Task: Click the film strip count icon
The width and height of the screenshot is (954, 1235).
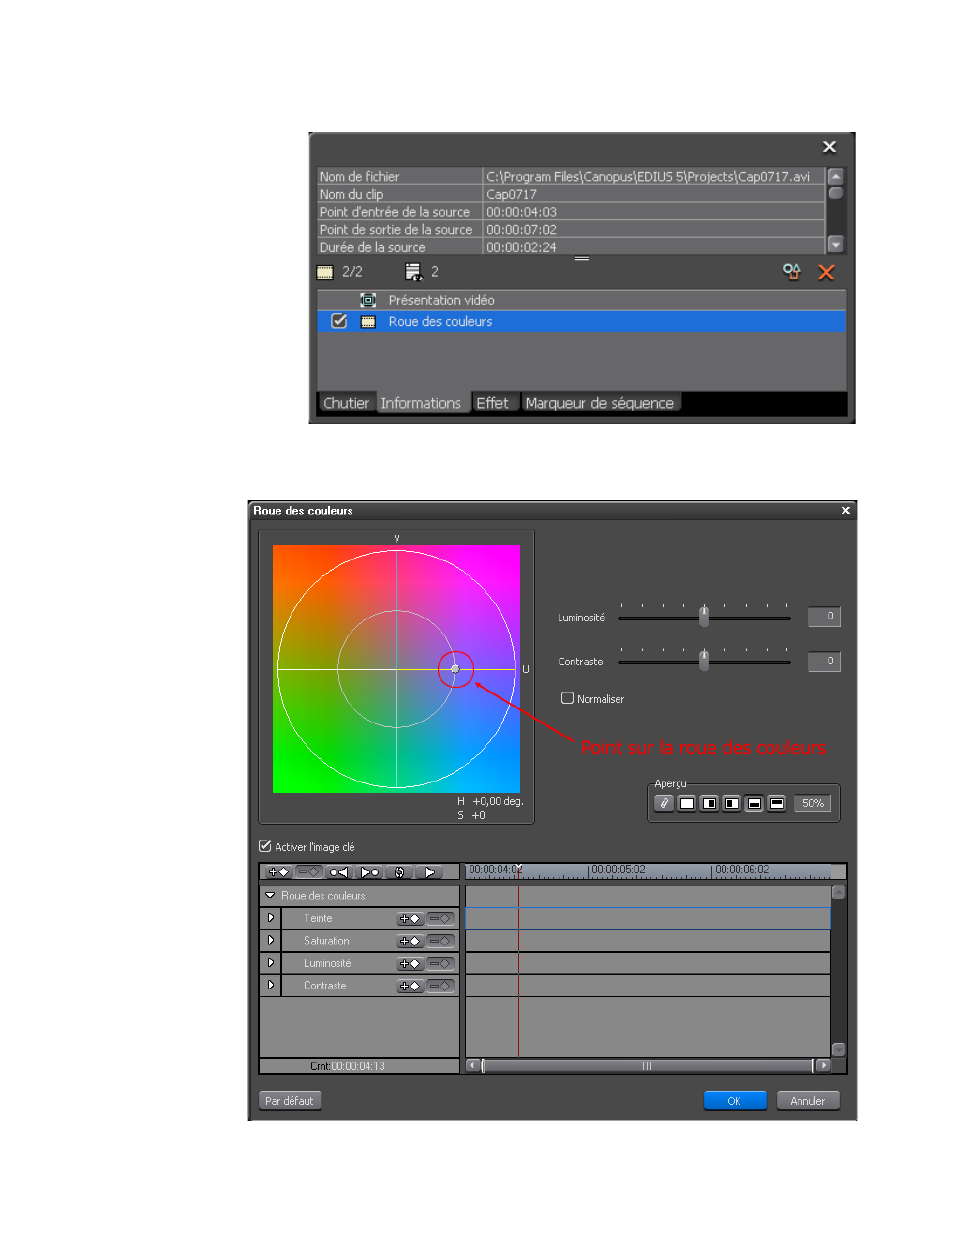Action: click(x=325, y=272)
